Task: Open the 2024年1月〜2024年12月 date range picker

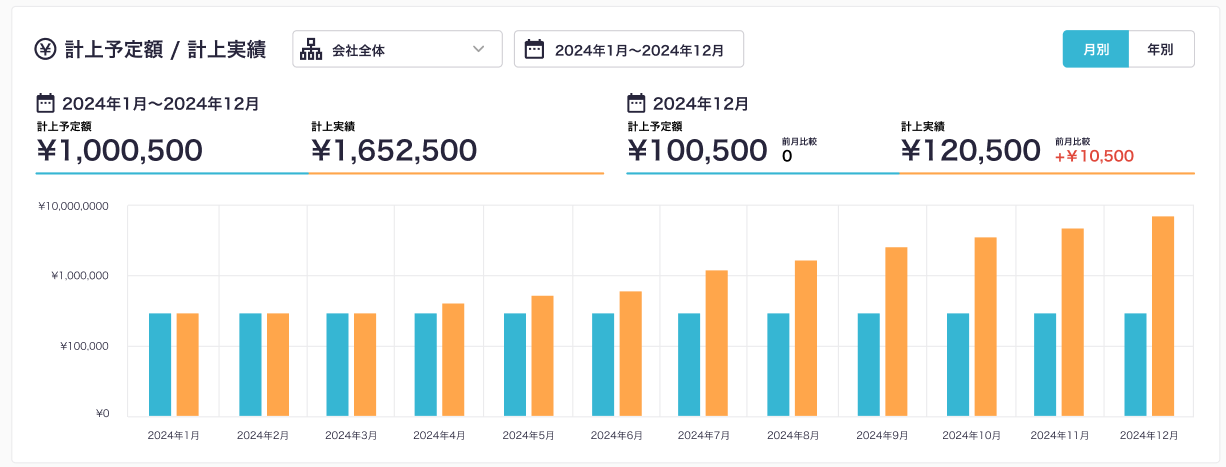Action: pos(628,49)
